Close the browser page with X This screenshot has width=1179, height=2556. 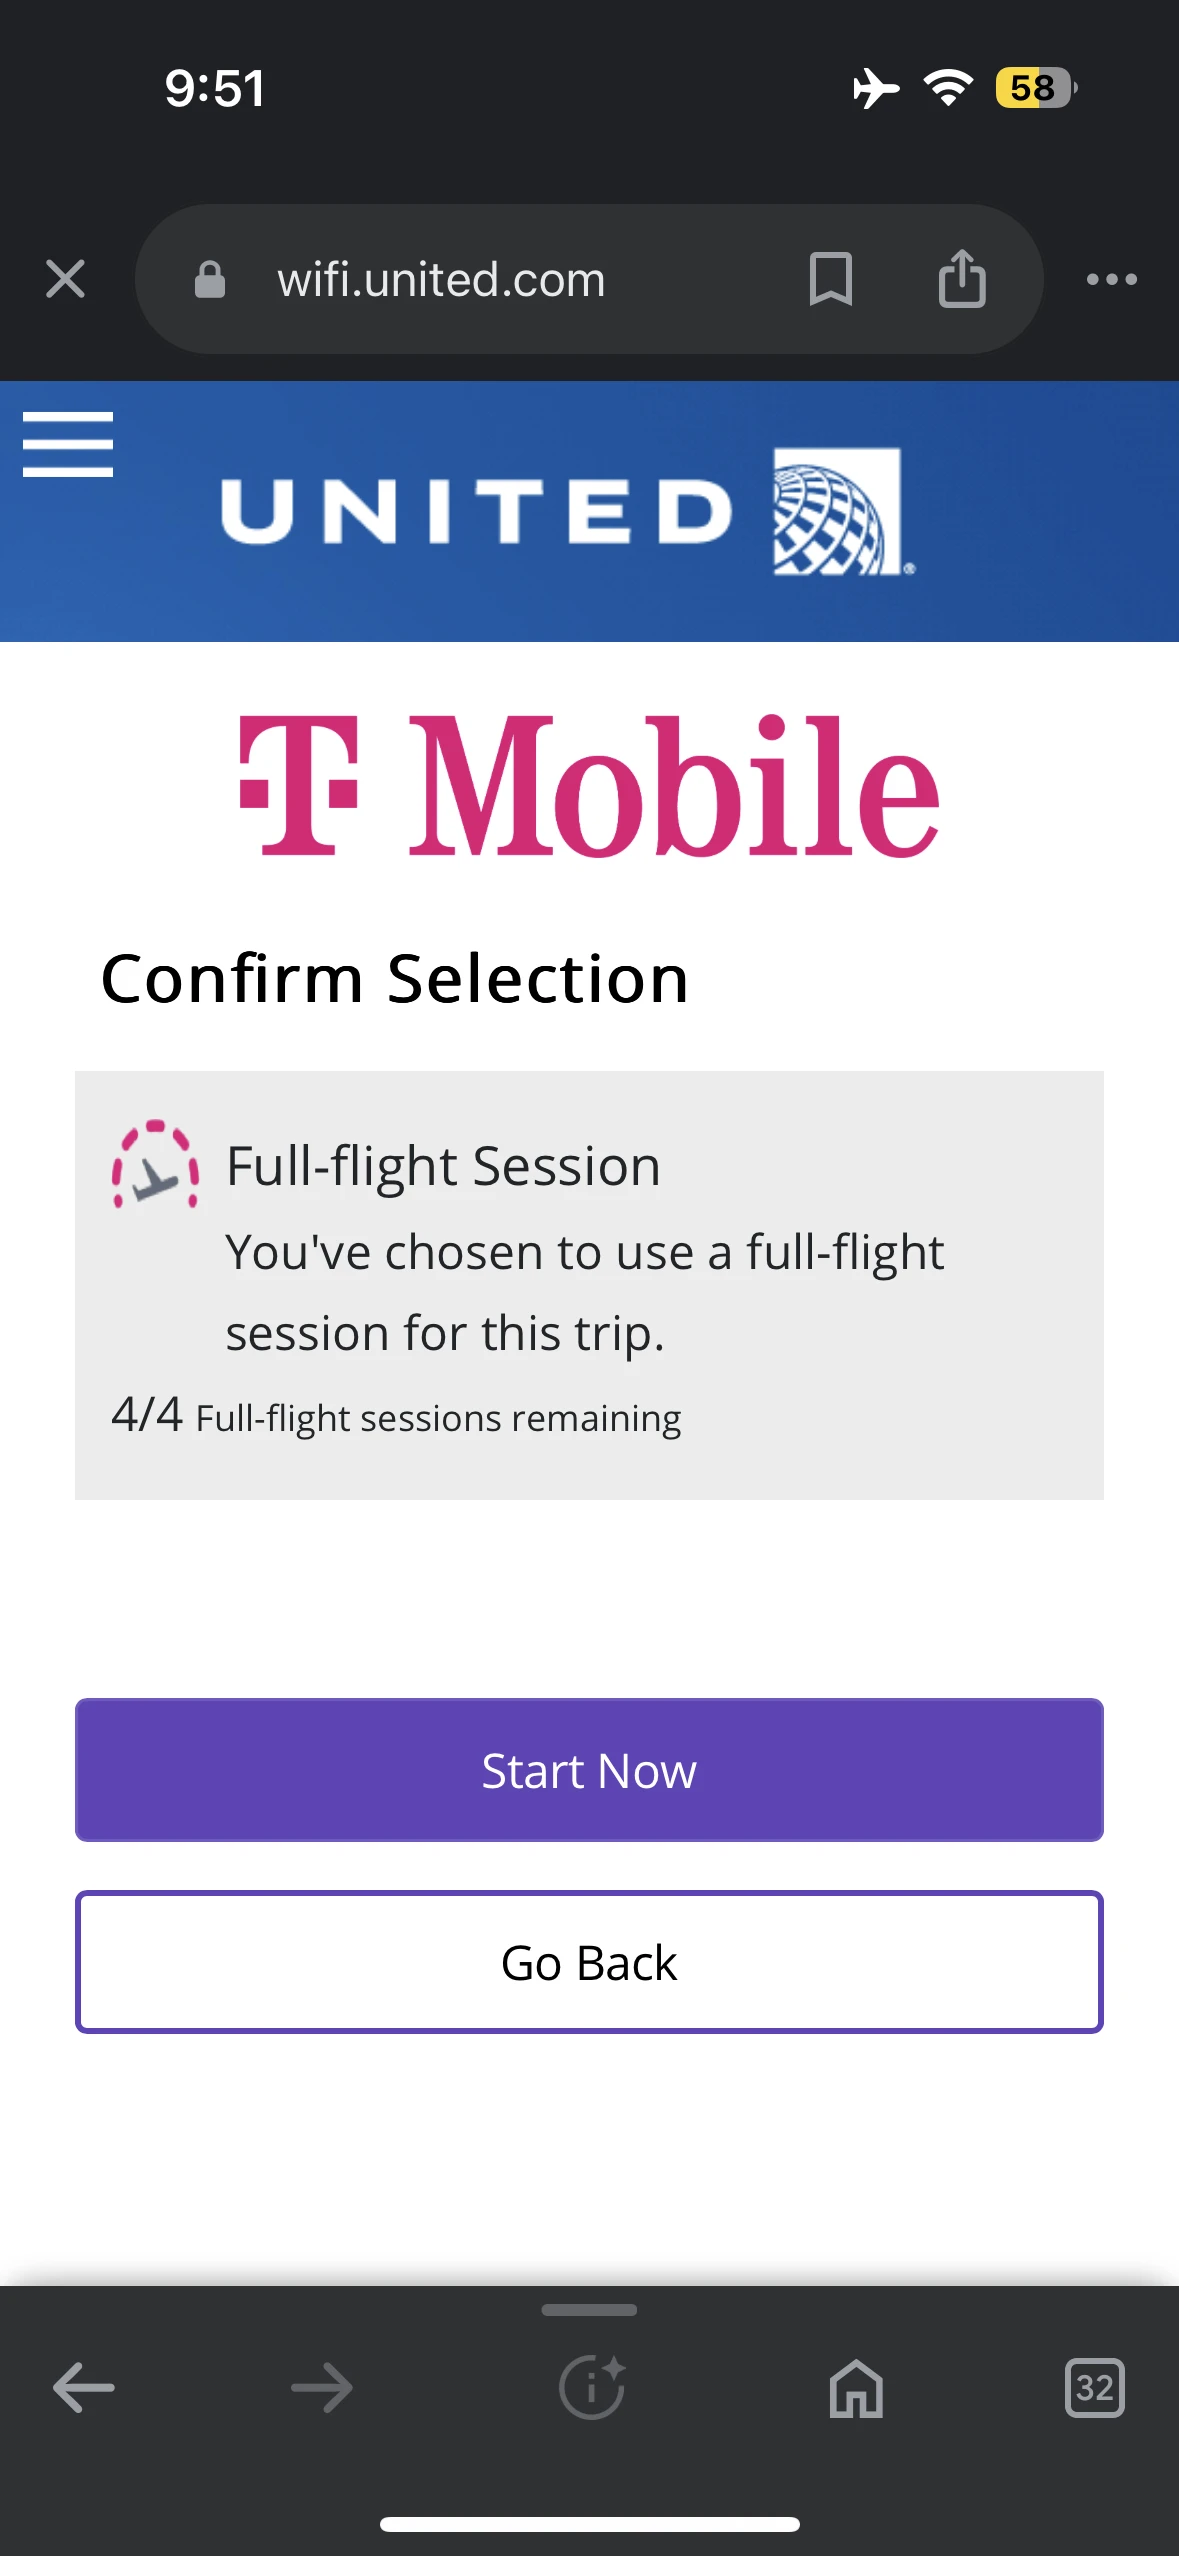pyautogui.click(x=66, y=279)
